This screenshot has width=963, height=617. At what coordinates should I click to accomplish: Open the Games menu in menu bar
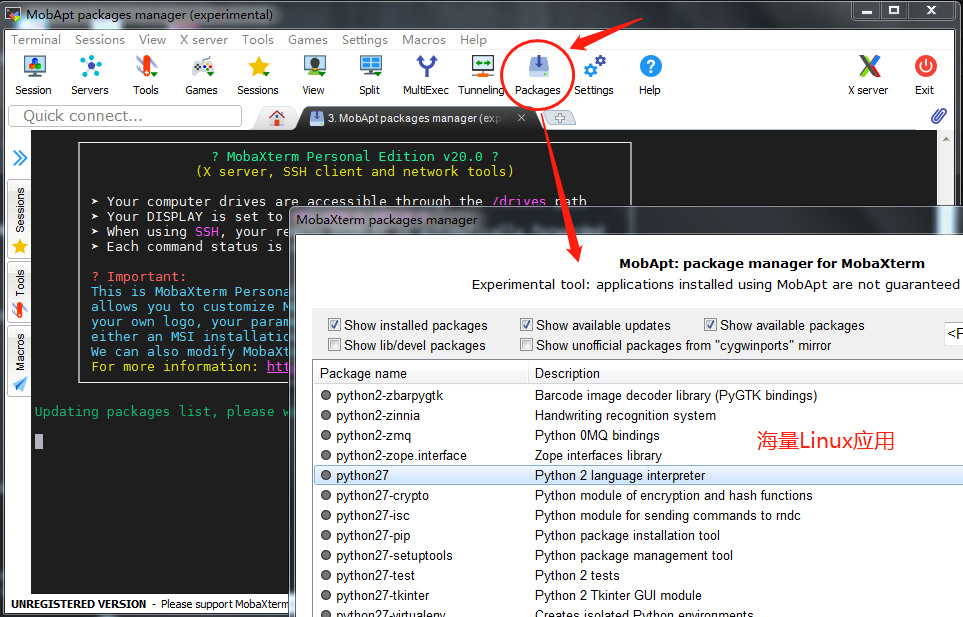308,40
